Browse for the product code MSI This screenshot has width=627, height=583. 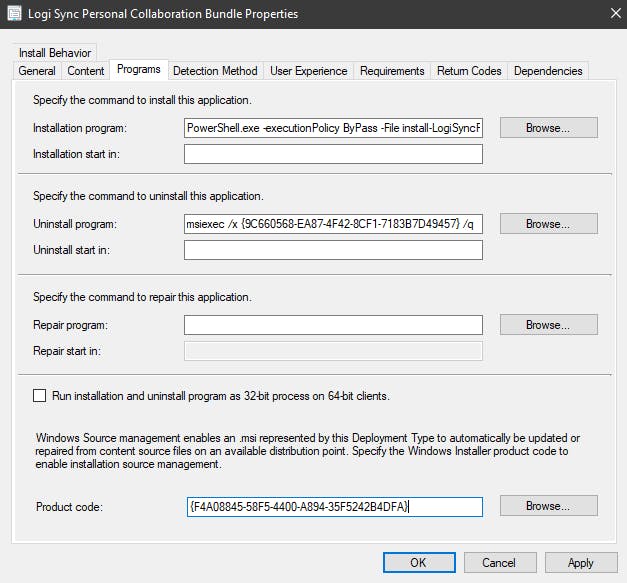pos(549,506)
